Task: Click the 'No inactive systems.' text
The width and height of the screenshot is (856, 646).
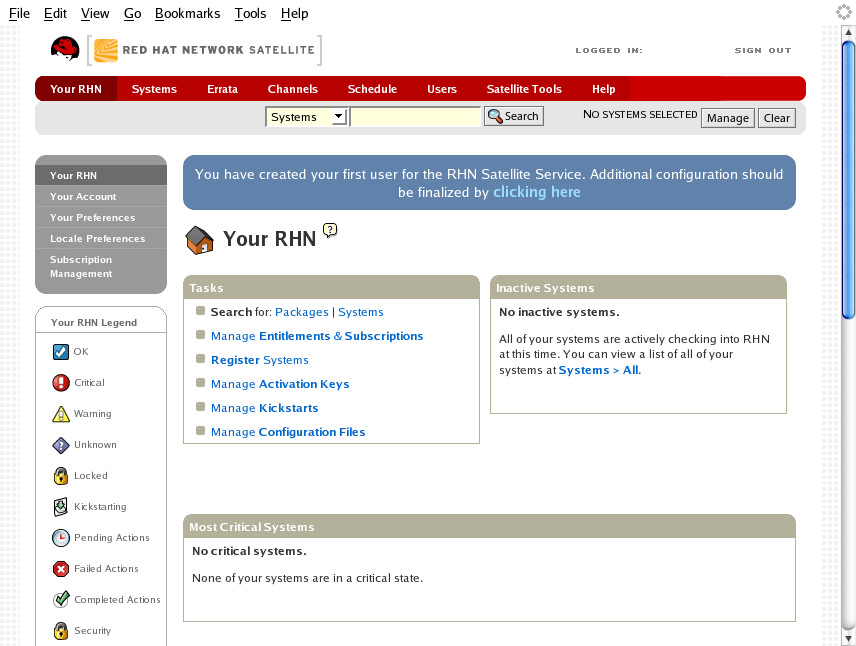Action: (559, 312)
